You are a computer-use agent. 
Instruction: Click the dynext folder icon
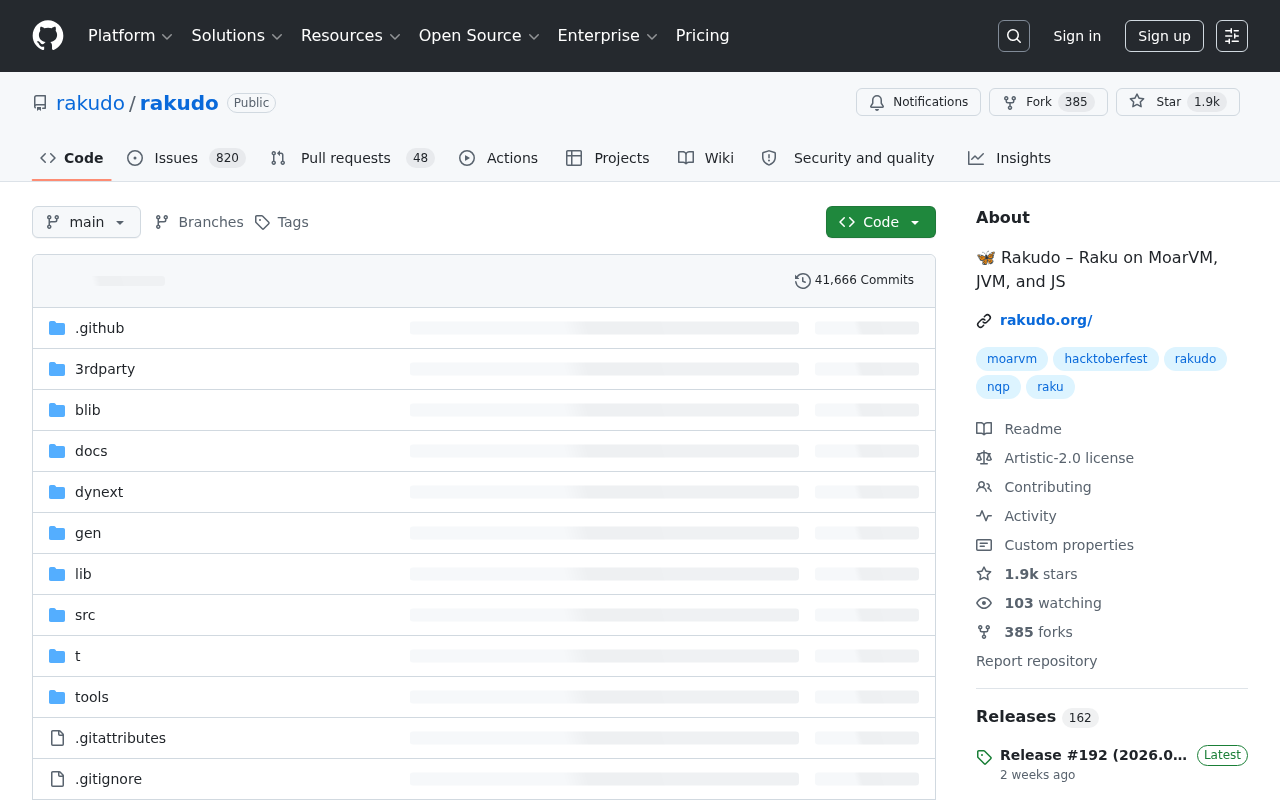point(57,492)
